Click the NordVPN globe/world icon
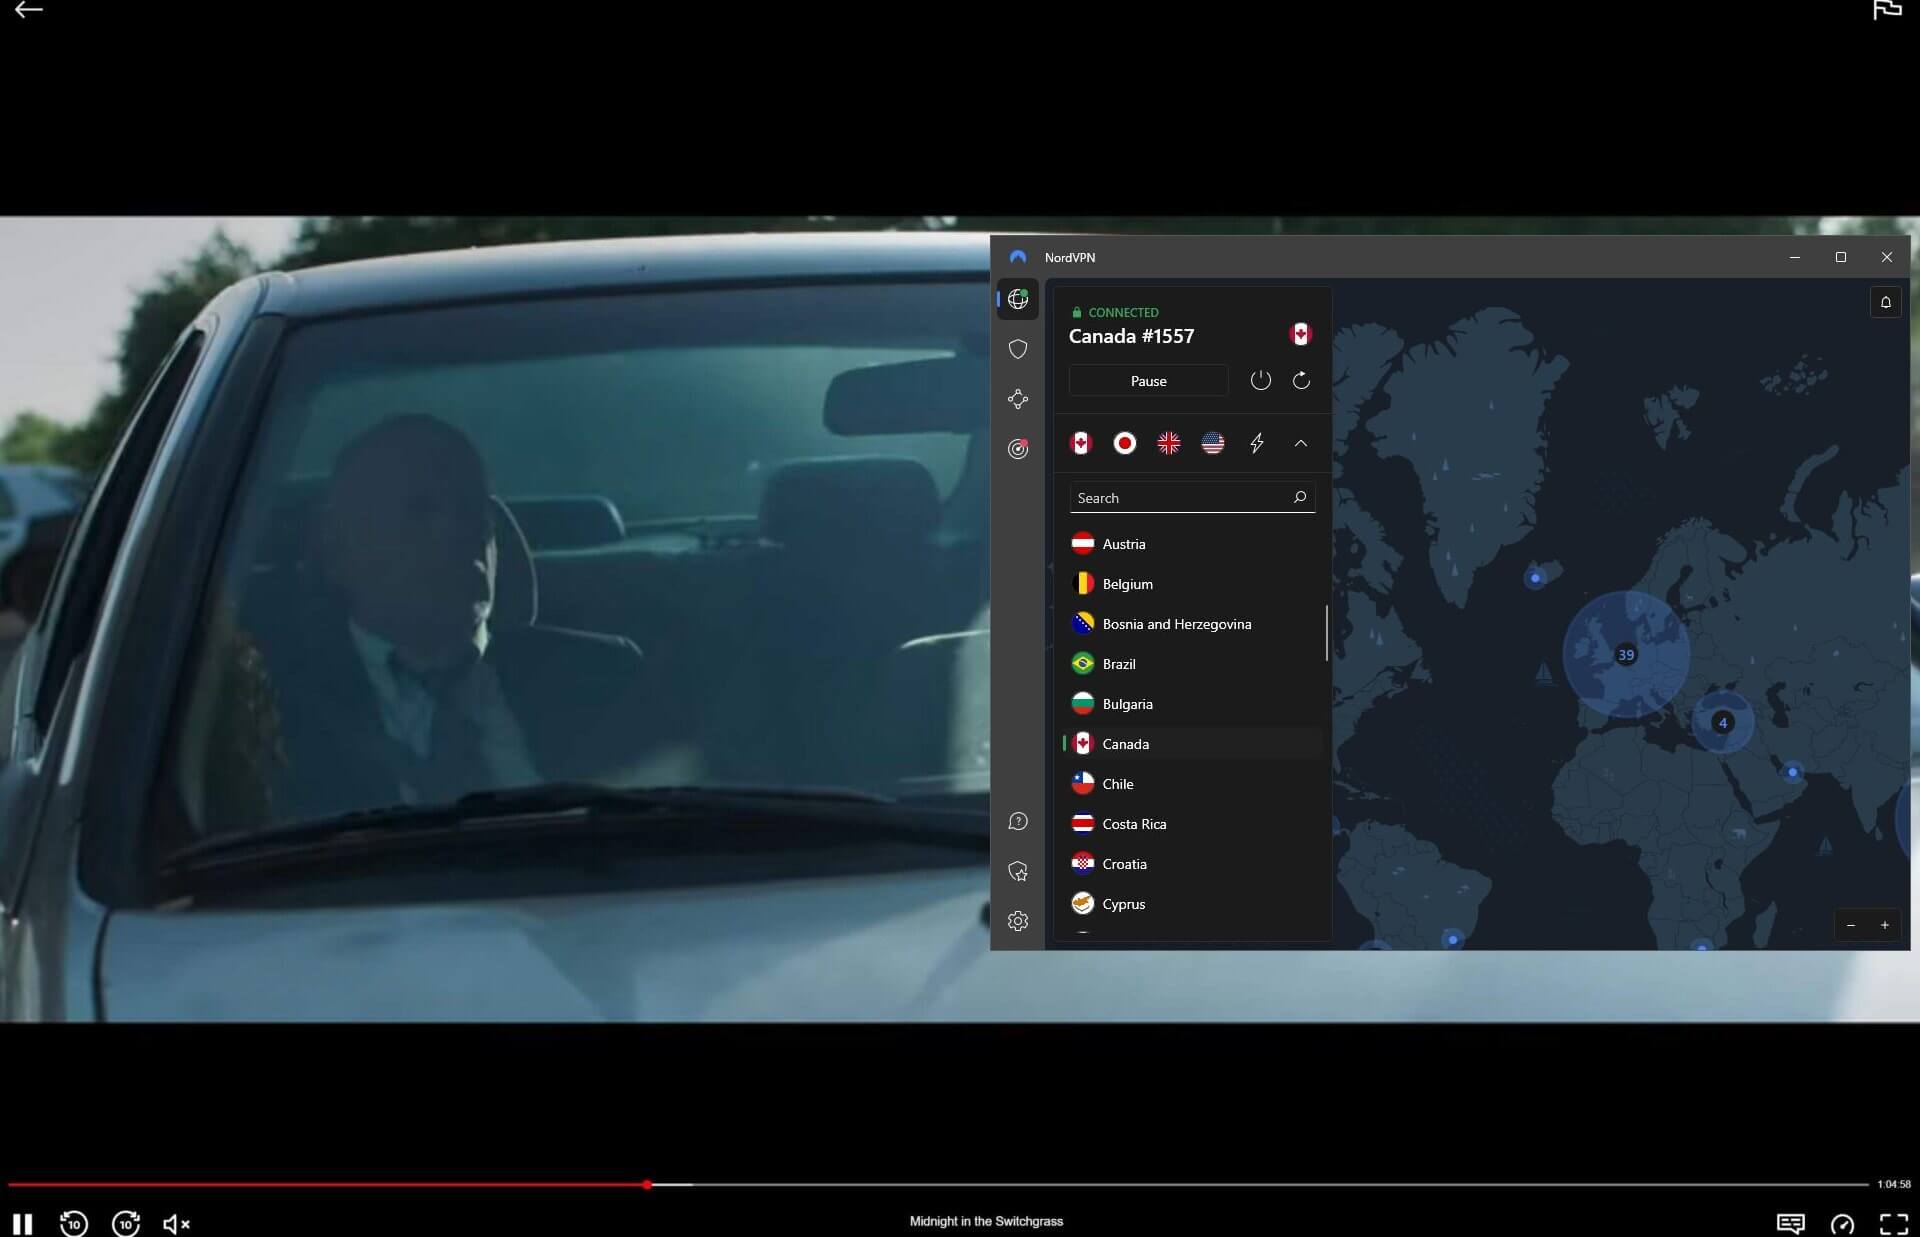Viewport: 1920px width, 1237px height. 1017,298
